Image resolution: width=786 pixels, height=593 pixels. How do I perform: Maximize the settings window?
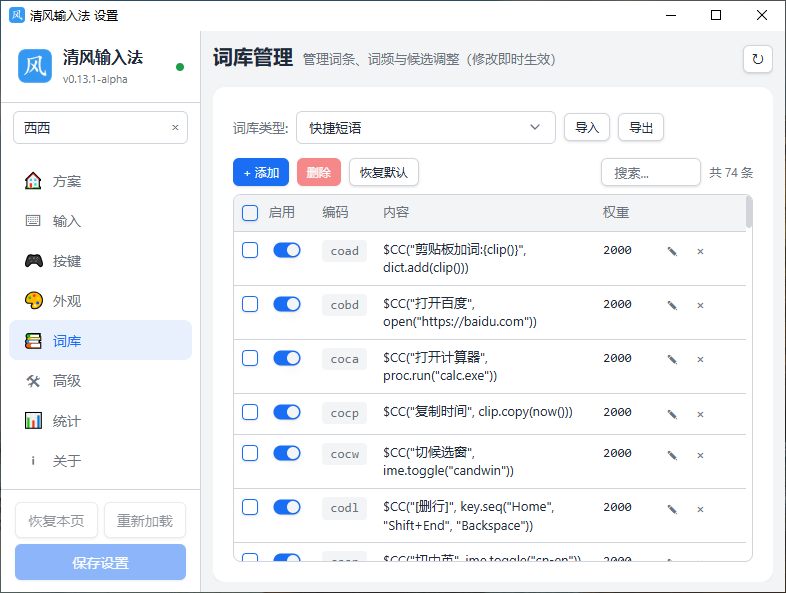tap(716, 15)
